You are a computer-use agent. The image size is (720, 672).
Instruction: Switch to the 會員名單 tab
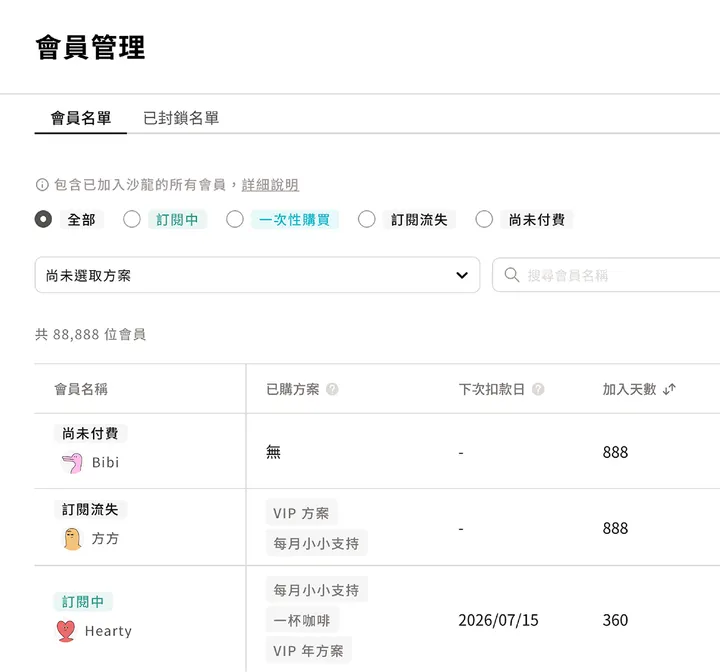(x=81, y=118)
